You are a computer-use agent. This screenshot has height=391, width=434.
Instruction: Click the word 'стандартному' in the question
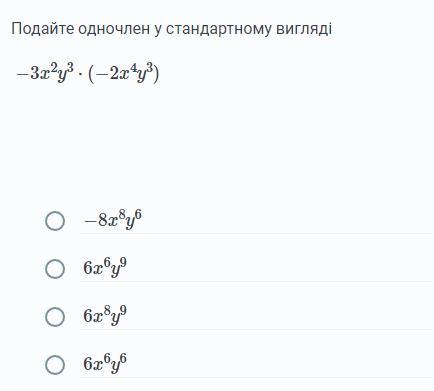[x=219, y=29]
